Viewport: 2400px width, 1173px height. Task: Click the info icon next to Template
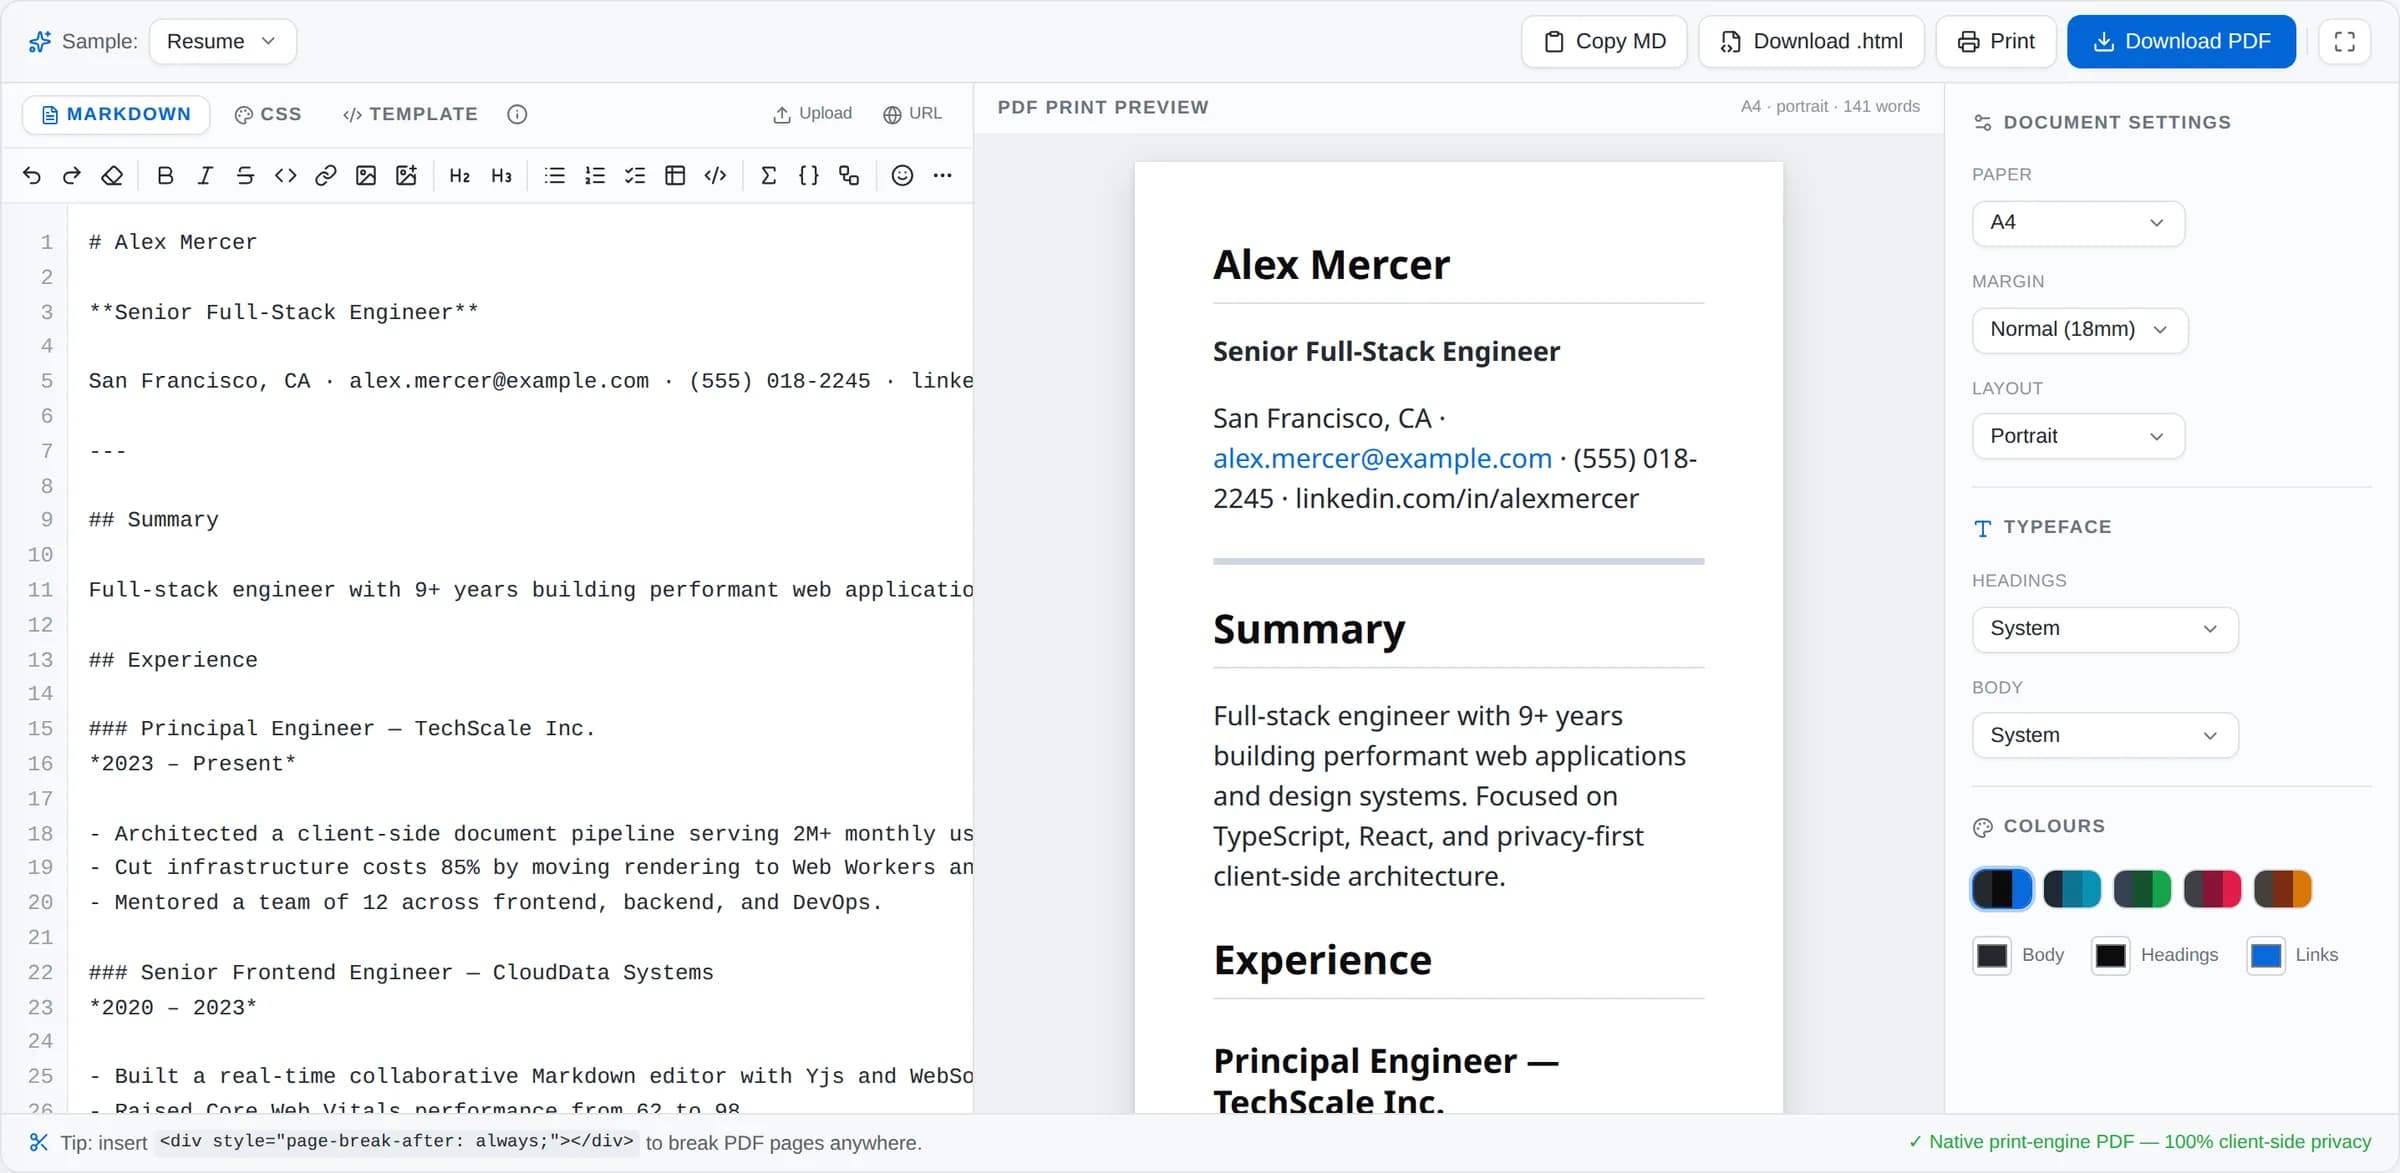517,114
